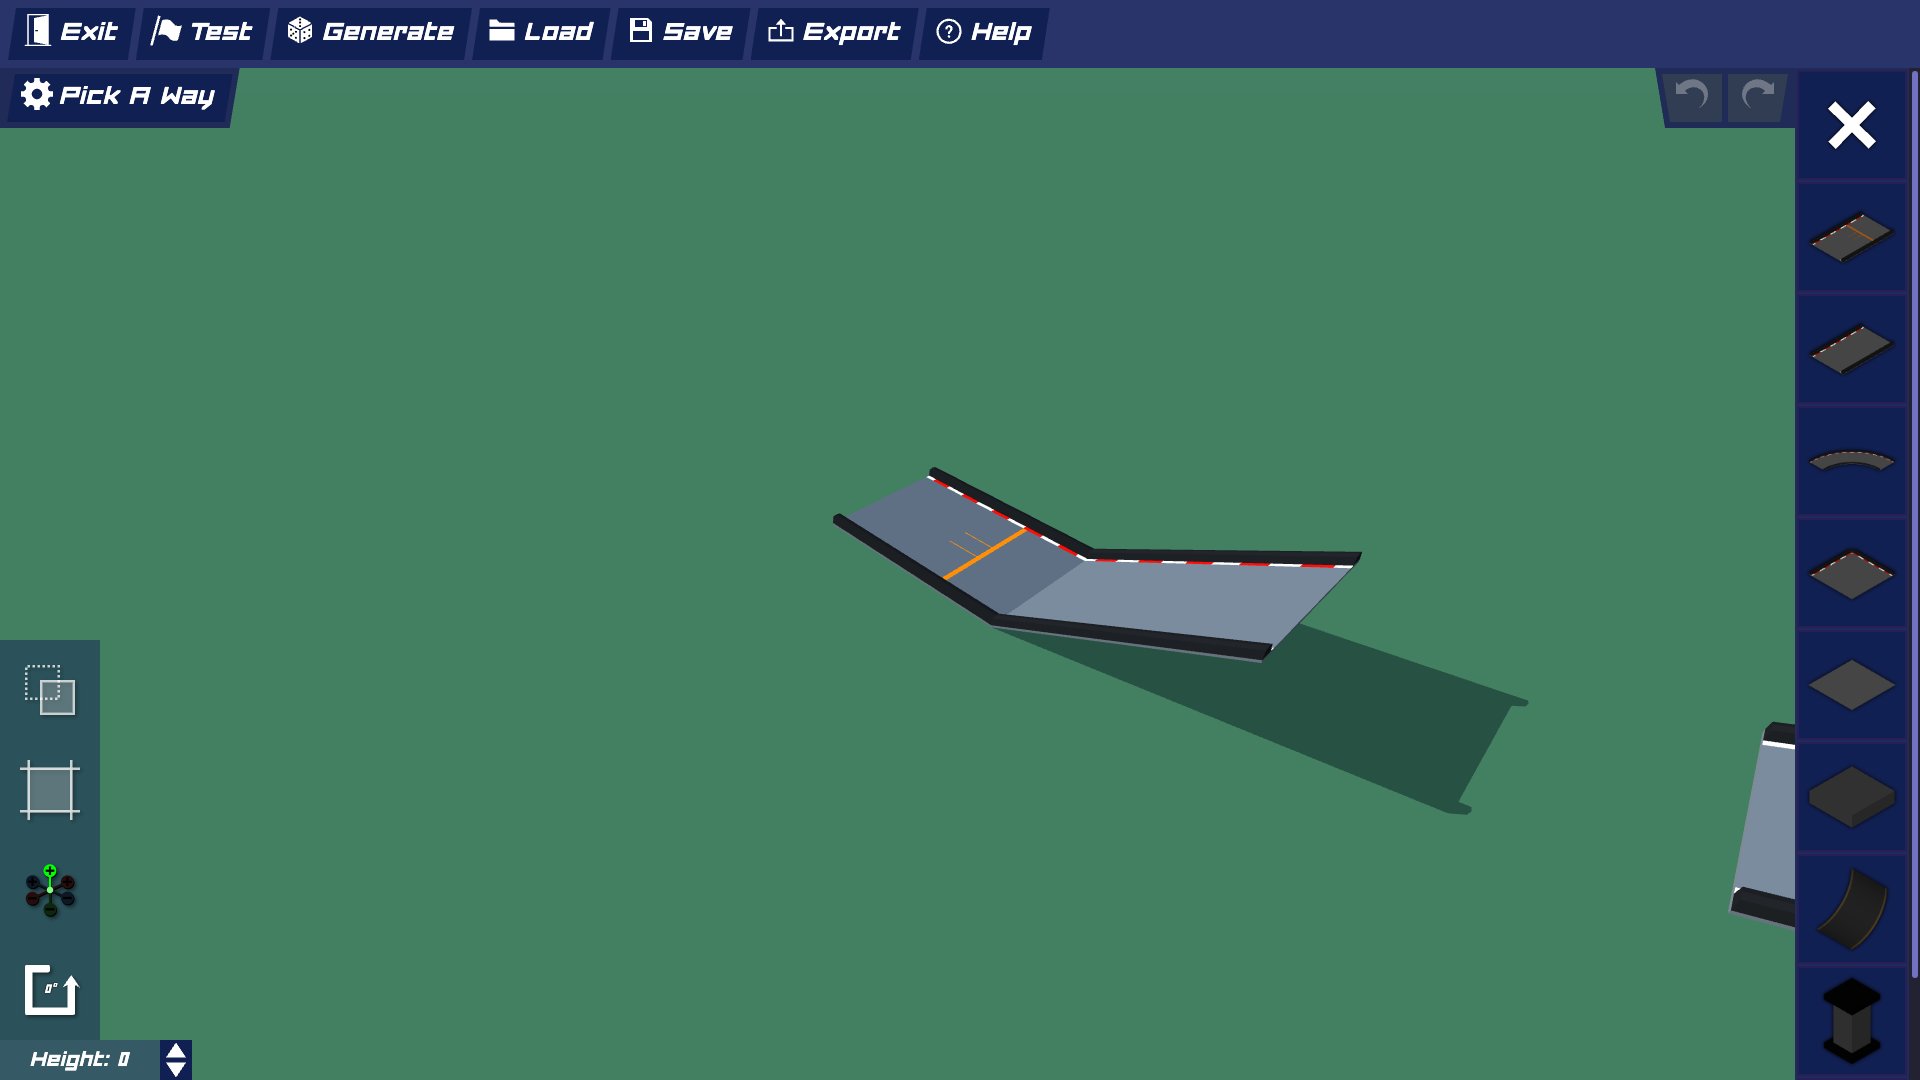The width and height of the screenshot is (1920, 1080).
Task: Select the banked curve ramp piece
Action: tap(1851, 909)
